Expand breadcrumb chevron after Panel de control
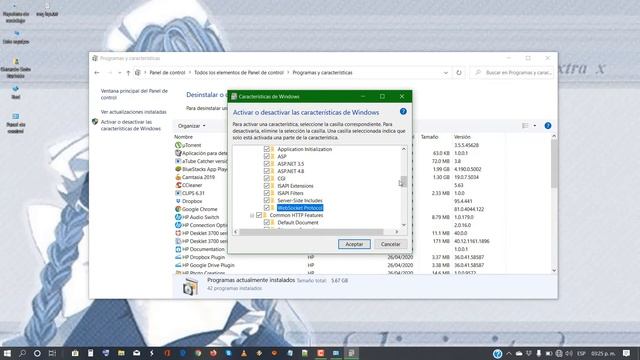Viewport: 640px width, 360px height. tap(190, 73)
